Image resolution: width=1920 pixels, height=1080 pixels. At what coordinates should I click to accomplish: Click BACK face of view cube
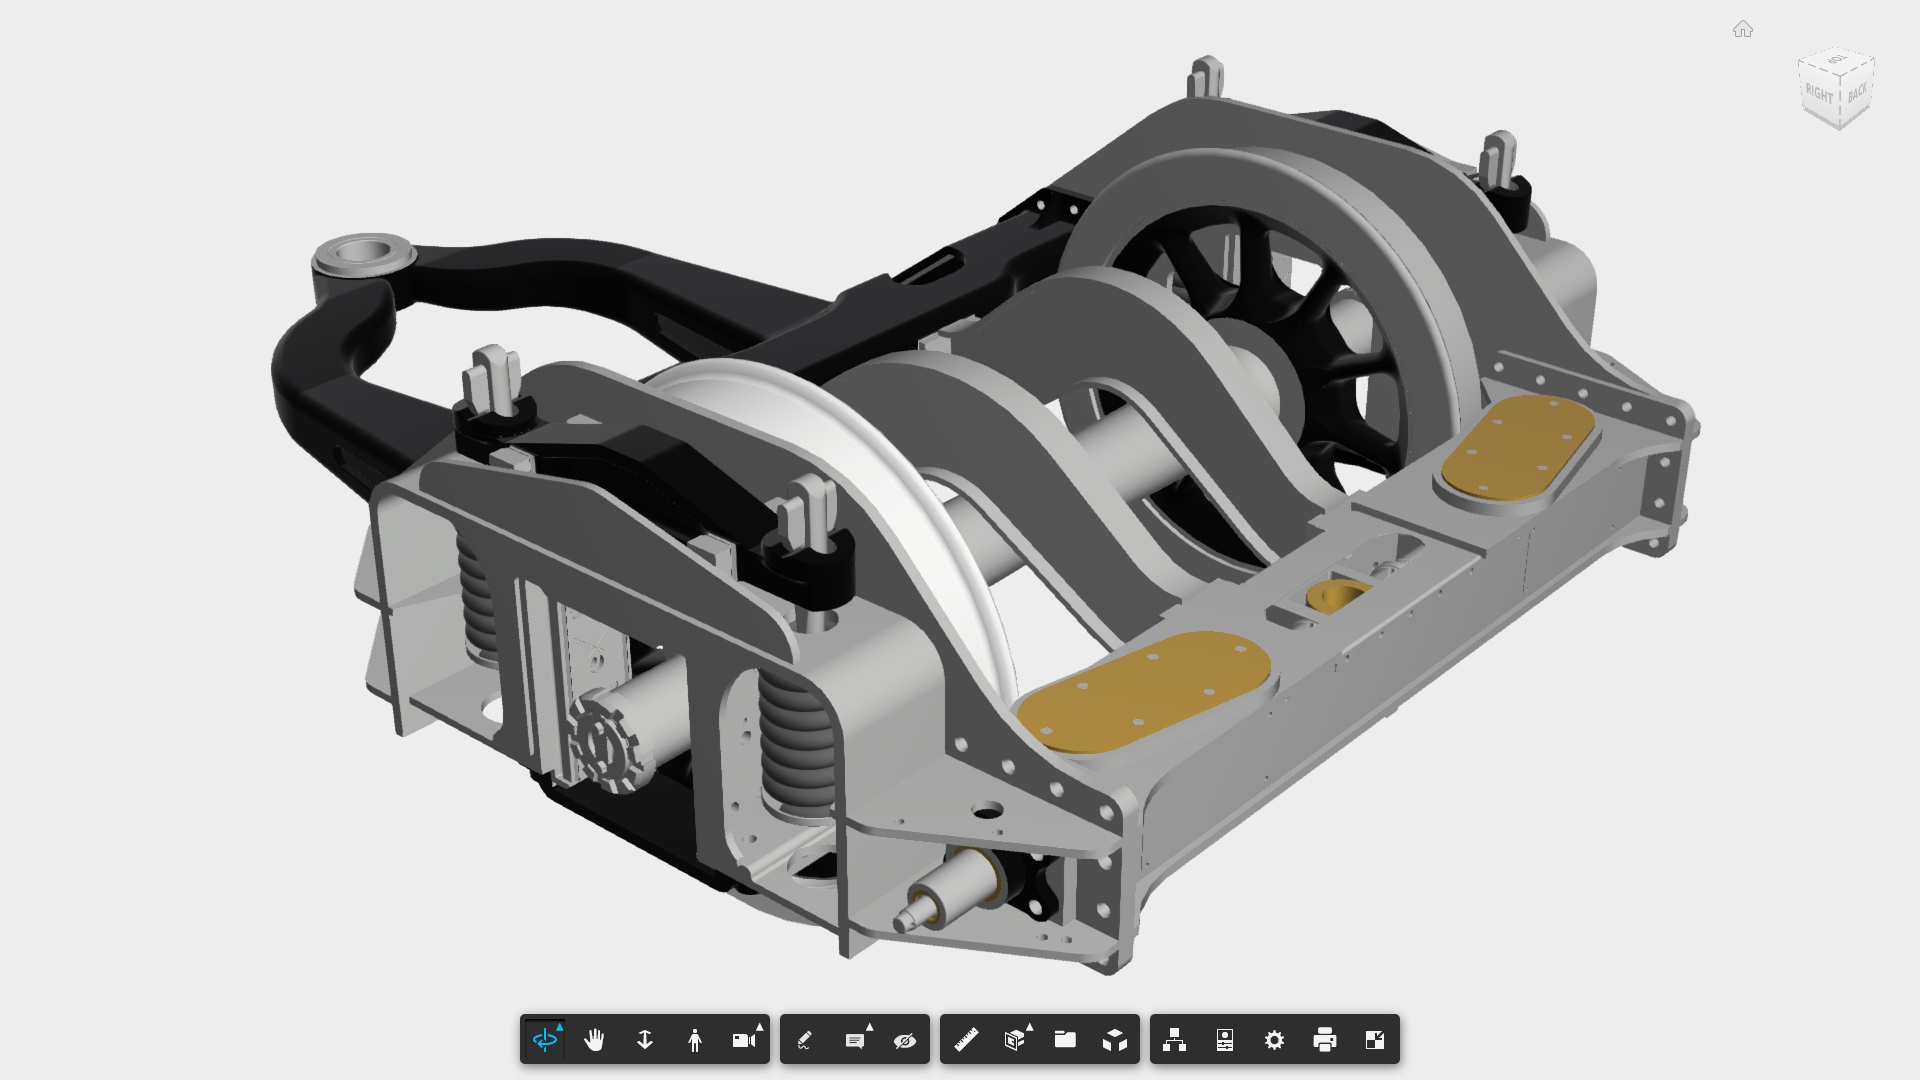[1857, 94]
